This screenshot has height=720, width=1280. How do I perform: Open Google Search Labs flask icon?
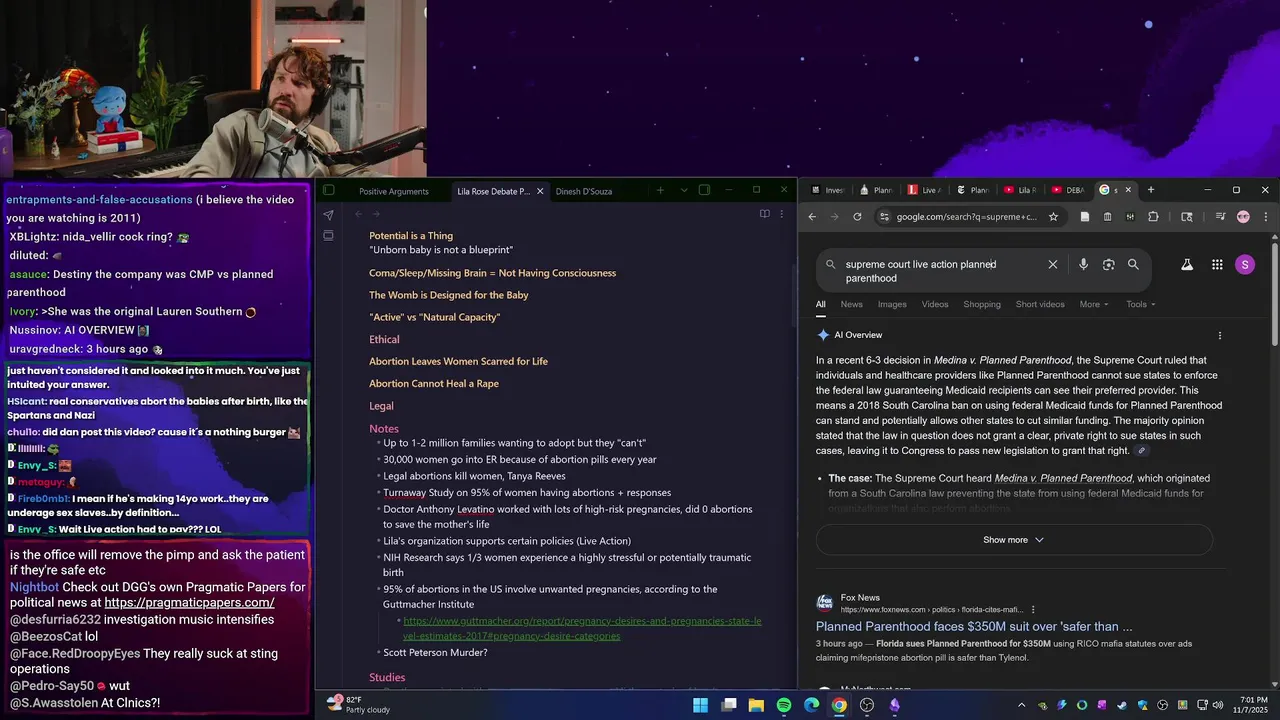1187,265
